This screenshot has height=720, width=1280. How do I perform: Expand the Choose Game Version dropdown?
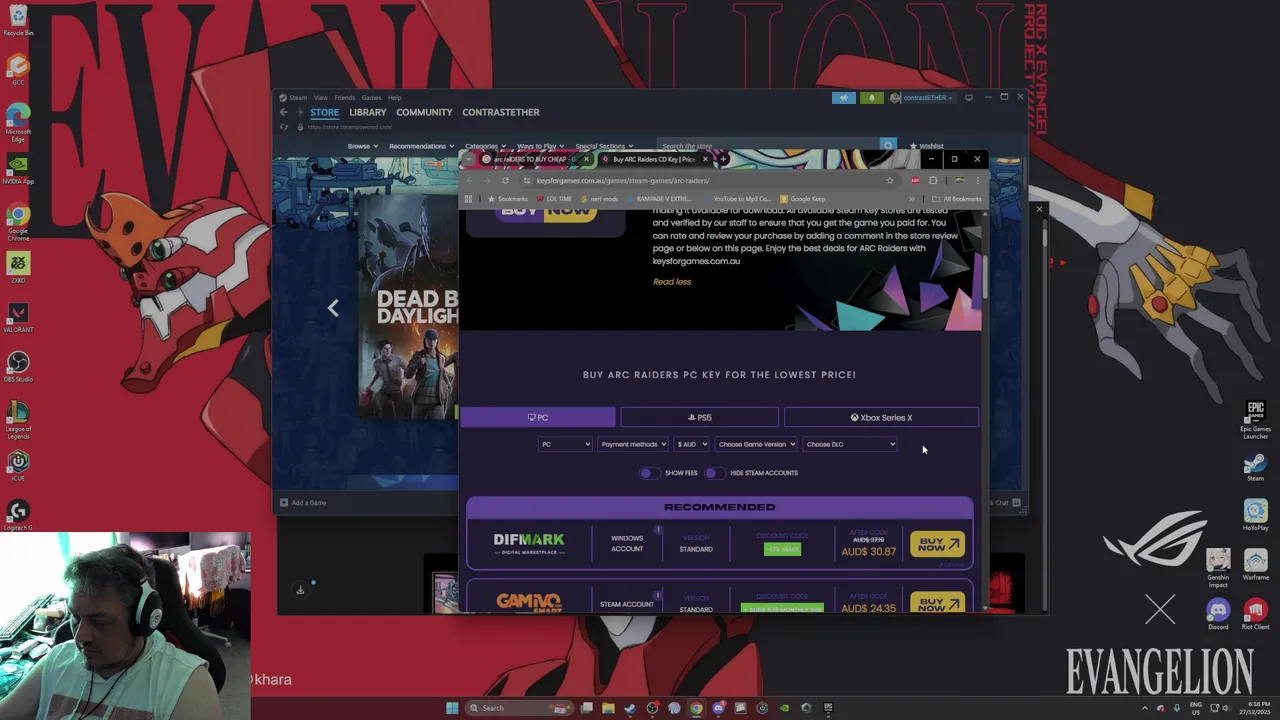(x=756, y=444)
